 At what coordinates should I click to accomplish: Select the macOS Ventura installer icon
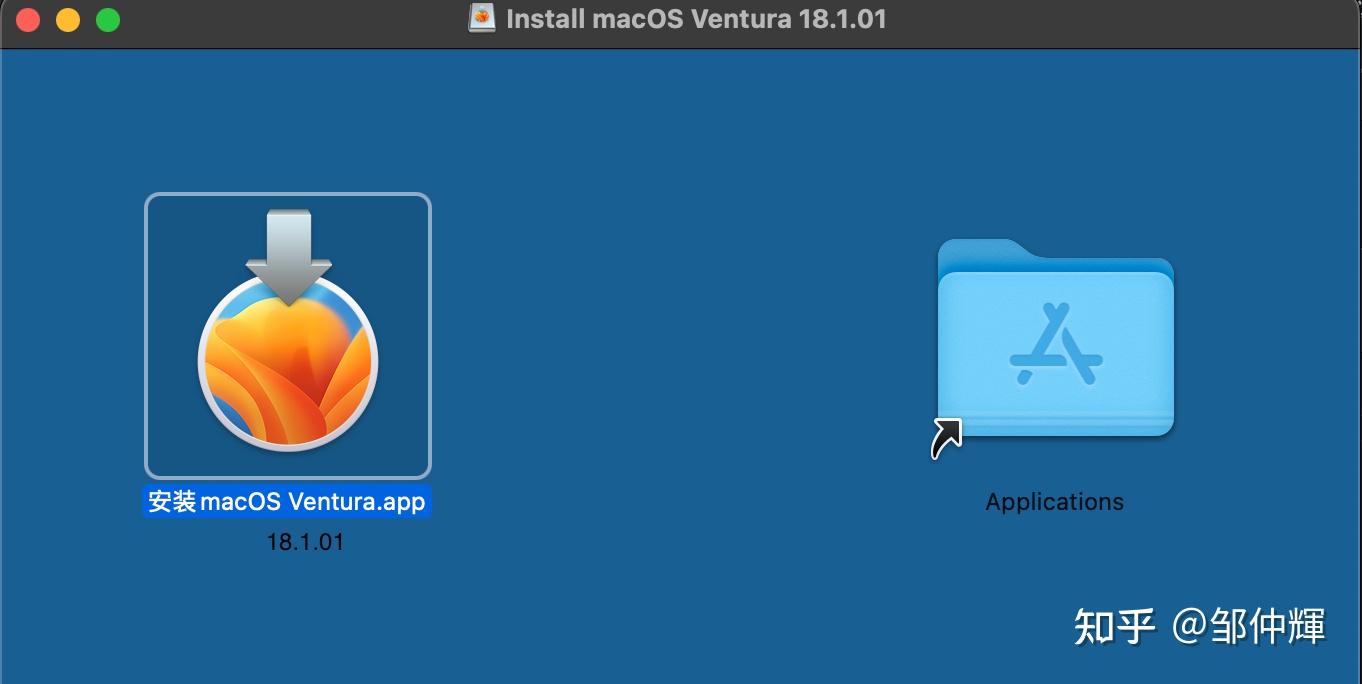tap(288, 335)
